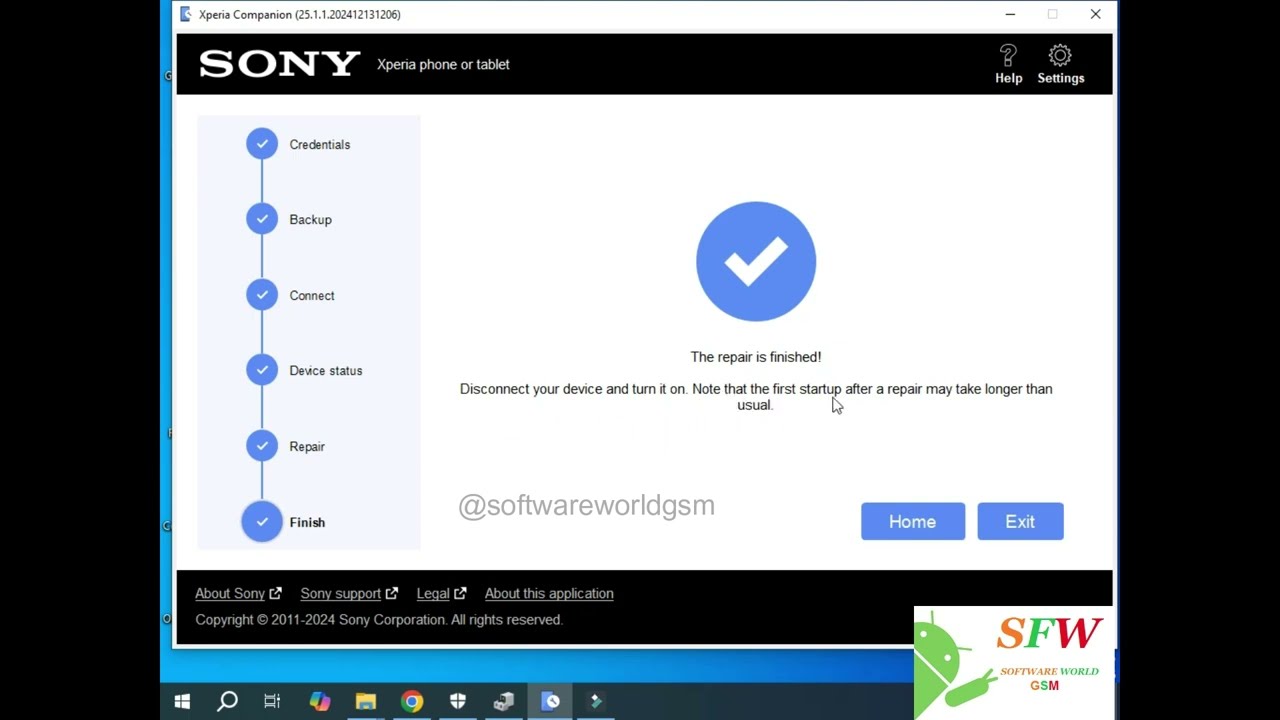Open the Settings gear

click(x=1060, y=64)
